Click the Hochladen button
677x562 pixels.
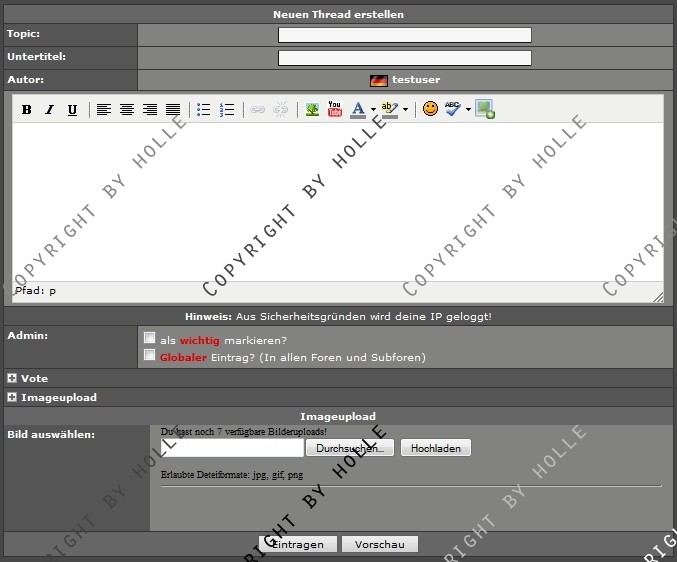tap(436, 448)
